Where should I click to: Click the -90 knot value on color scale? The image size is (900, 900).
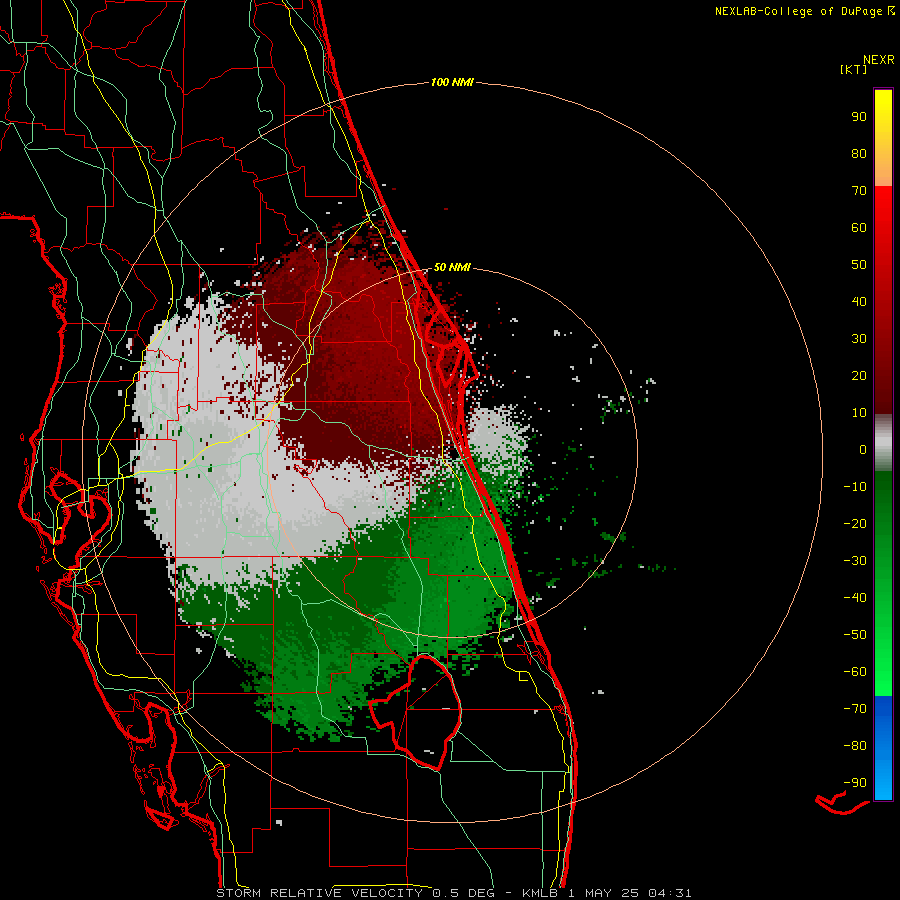(x=855, y=783)
